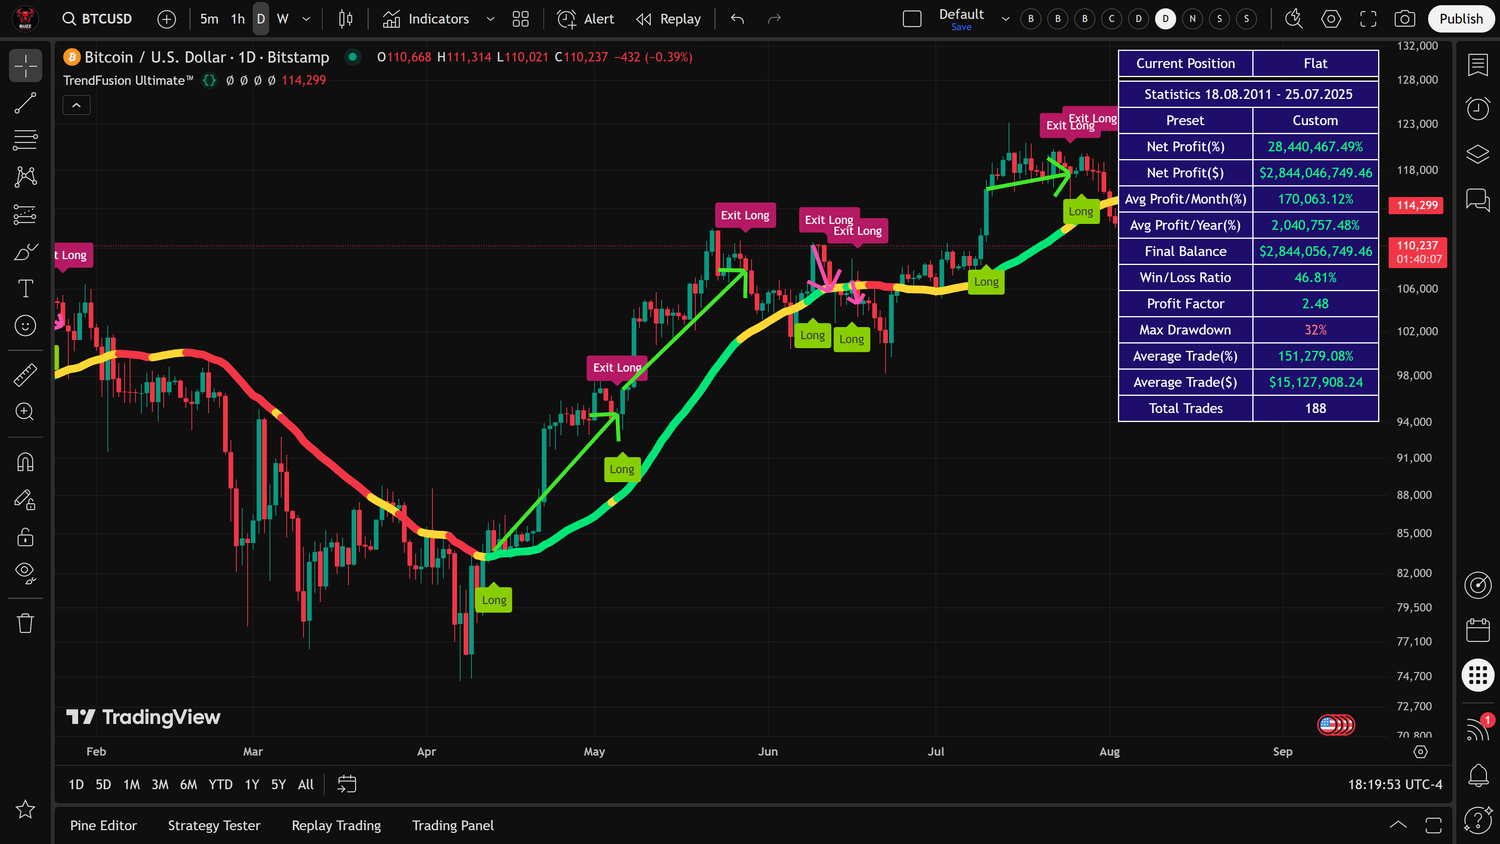Toggle hide all drawings eye
1500x844 pixels.
[26, 574]
